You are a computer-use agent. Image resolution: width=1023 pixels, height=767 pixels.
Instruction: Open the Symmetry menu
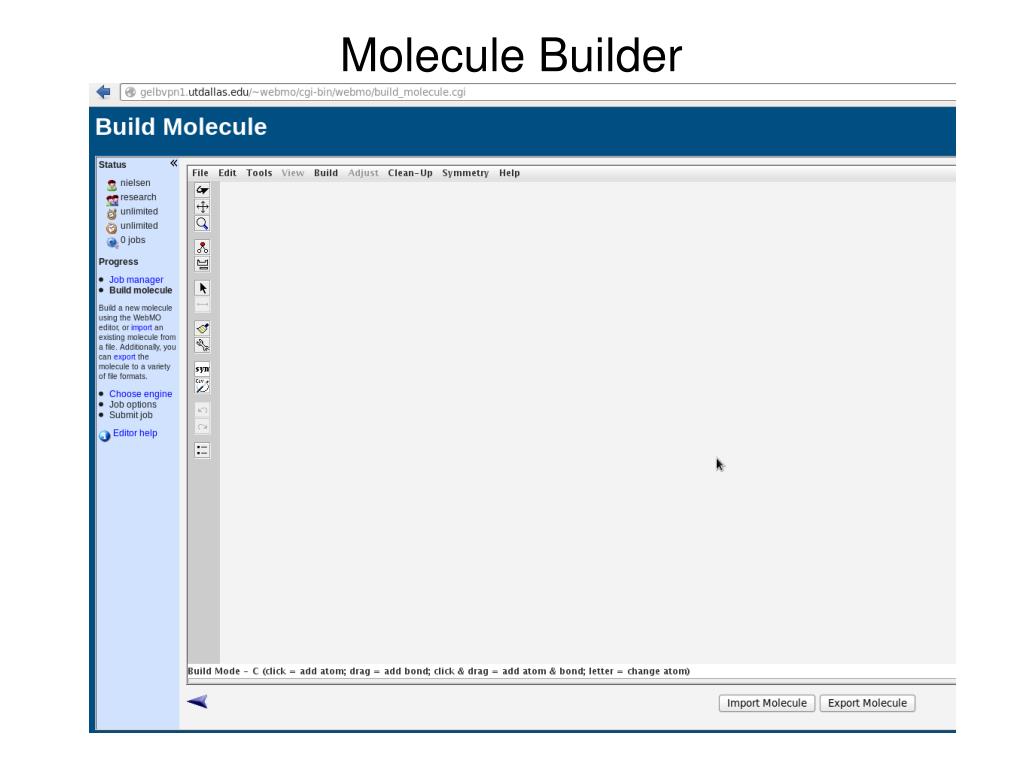click(465, 173)
